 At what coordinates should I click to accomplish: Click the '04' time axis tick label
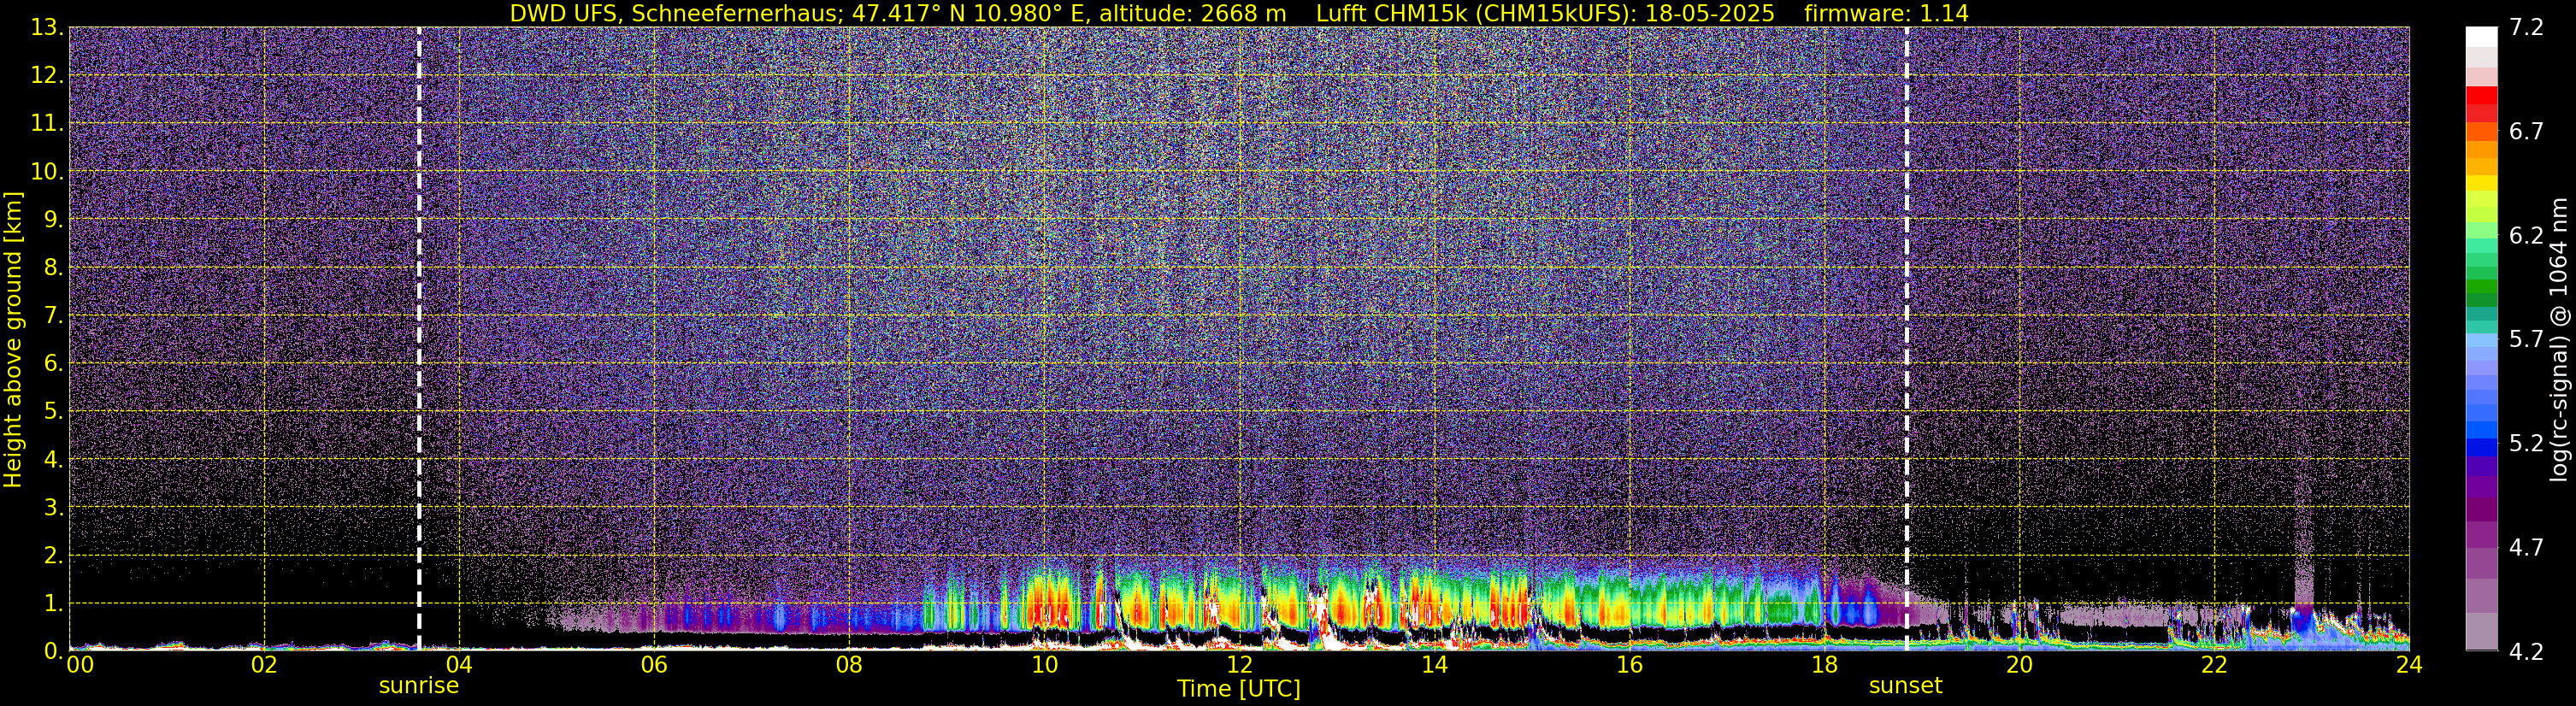pos(459,666)
